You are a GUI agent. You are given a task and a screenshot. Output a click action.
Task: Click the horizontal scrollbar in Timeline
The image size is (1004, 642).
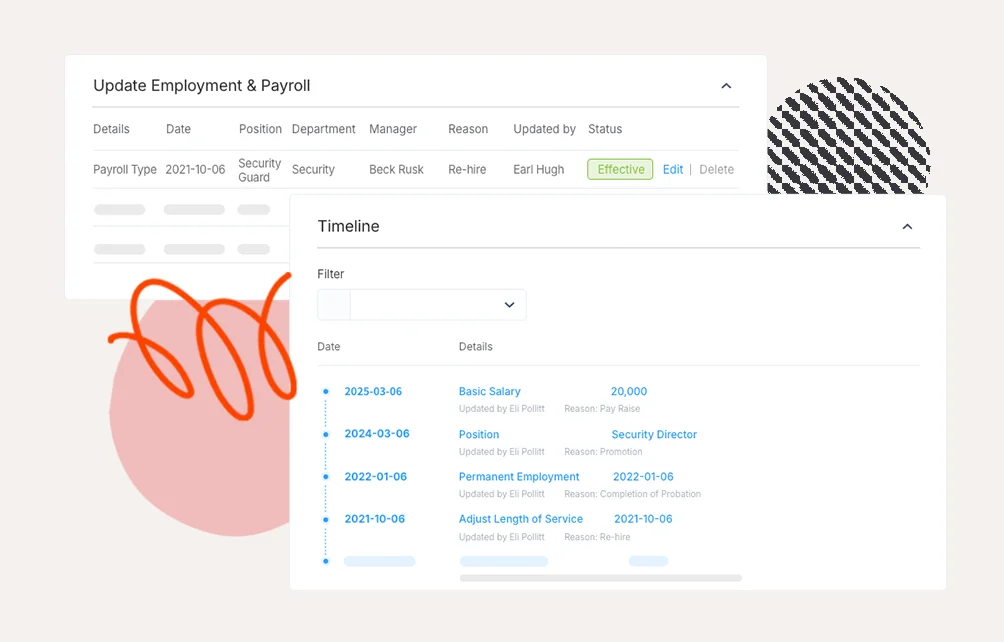click(x=600, y=578)
